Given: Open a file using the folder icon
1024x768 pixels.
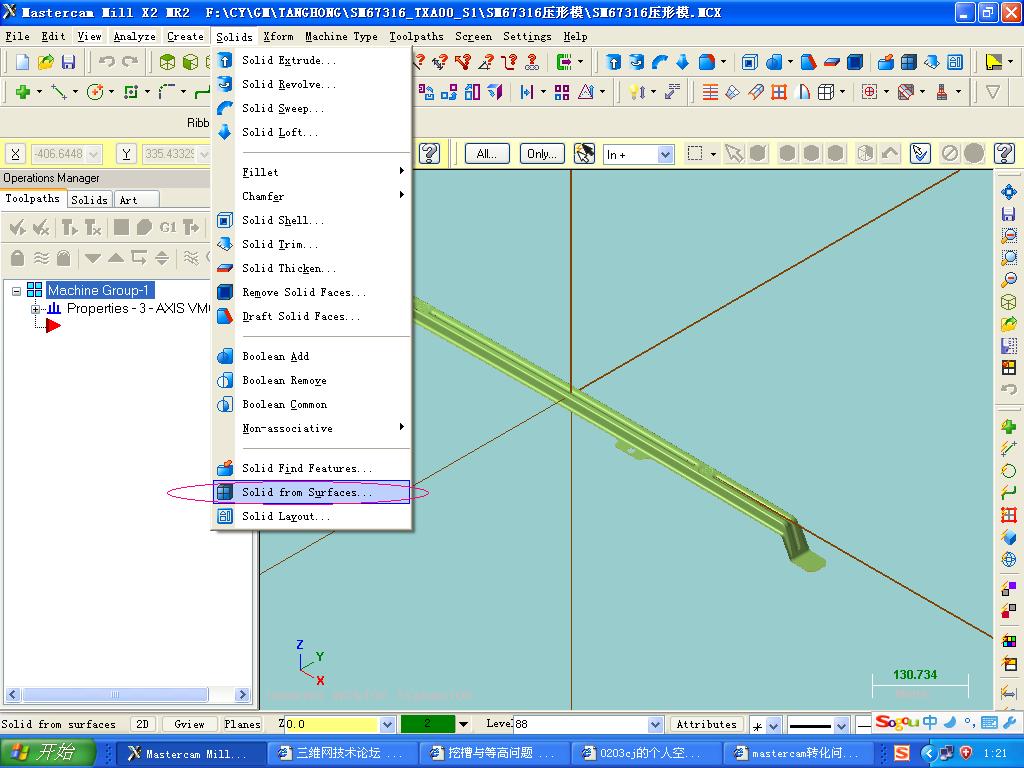Looking at the screenshot, I should click(46, 62).
